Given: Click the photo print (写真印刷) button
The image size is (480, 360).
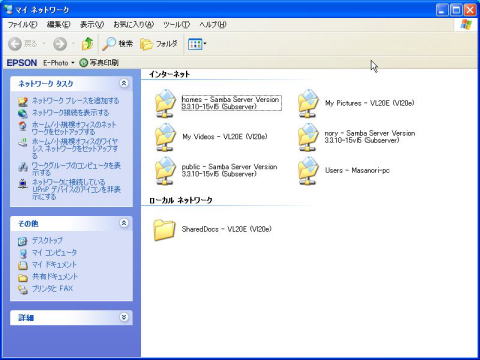Looking at the screenshot, I should click(x=99, y=63).
